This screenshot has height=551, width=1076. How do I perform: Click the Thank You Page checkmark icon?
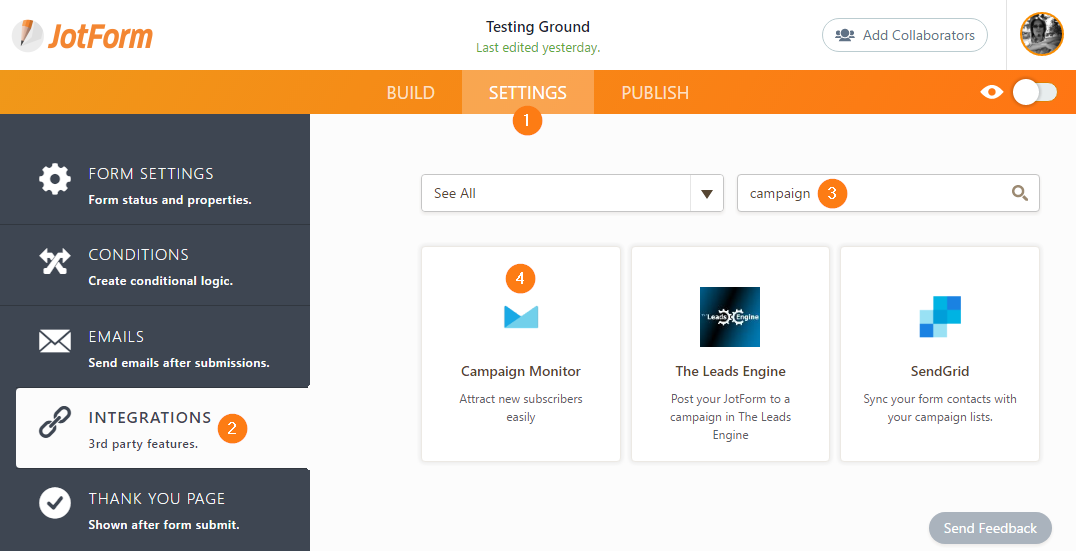click(55, 504)
